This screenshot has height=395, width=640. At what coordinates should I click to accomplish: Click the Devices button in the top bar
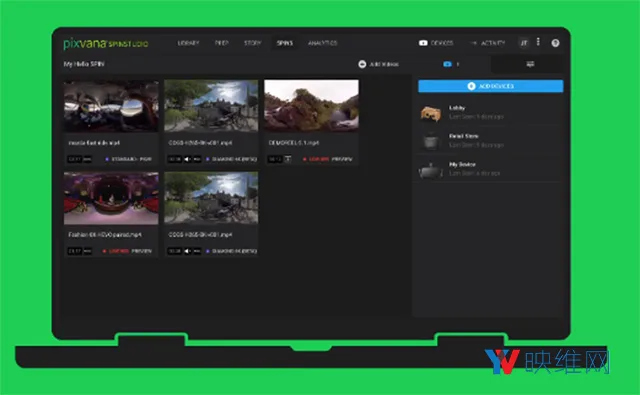coord(436,43)
